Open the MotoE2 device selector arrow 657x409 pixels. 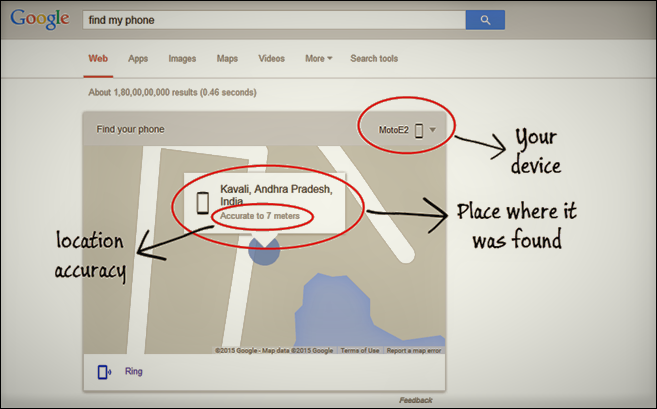[433, 129]
